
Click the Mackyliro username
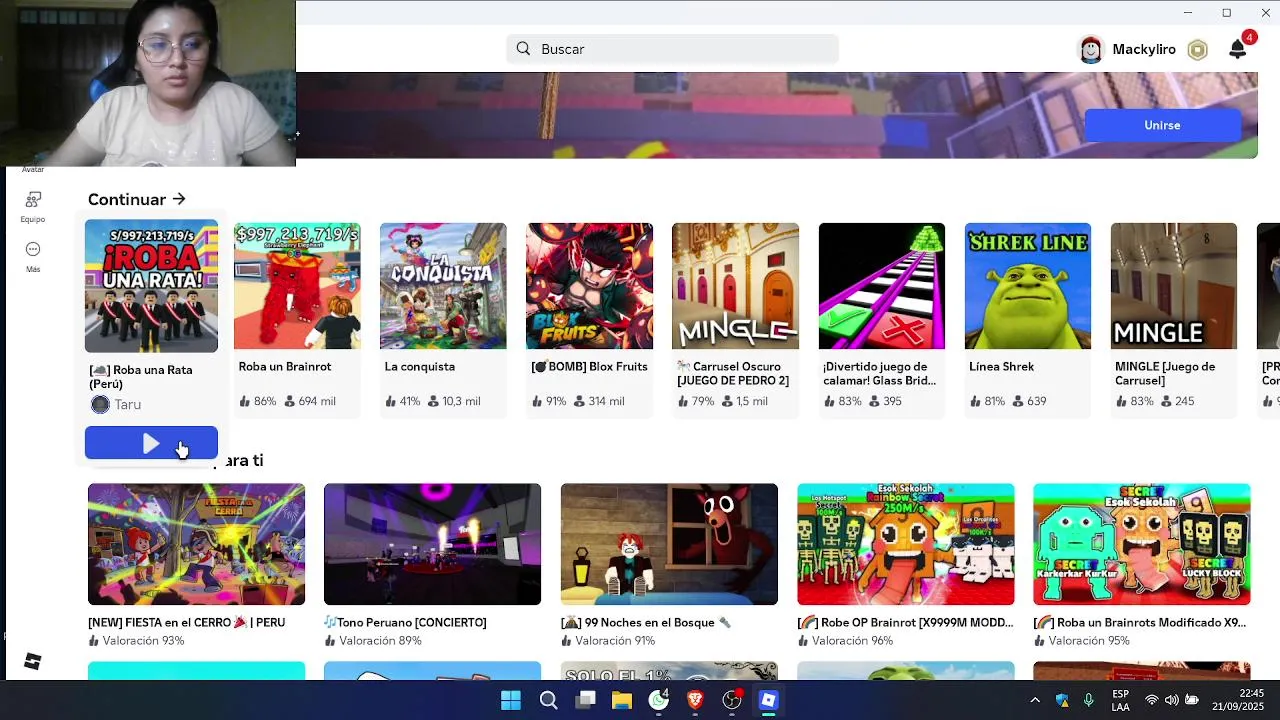click(1144, 49)
